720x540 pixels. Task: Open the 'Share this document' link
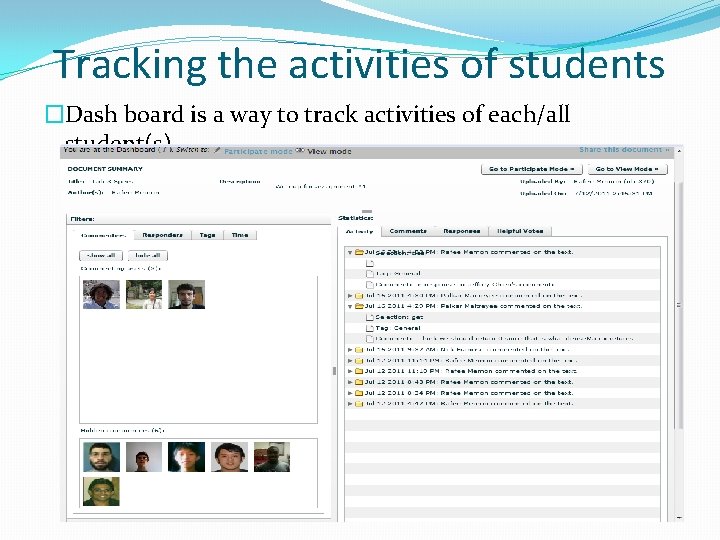(624, 150)
